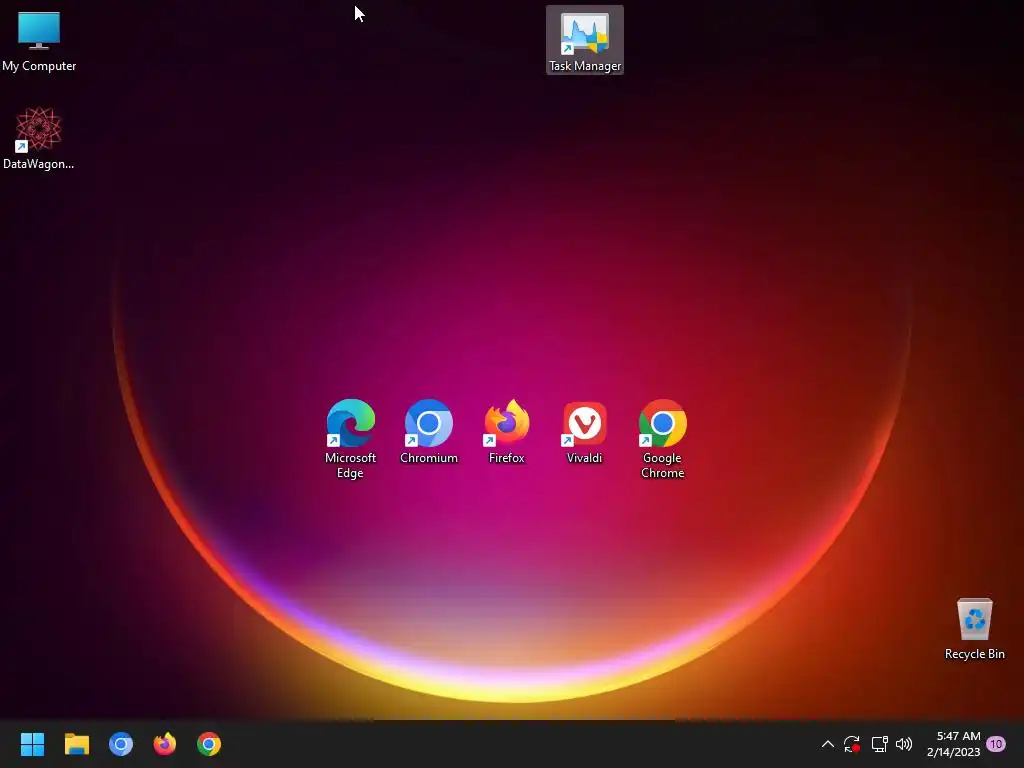This screenshot has height=768, width=1024.
Task: Open network status from tray
Action: point(879,744)
